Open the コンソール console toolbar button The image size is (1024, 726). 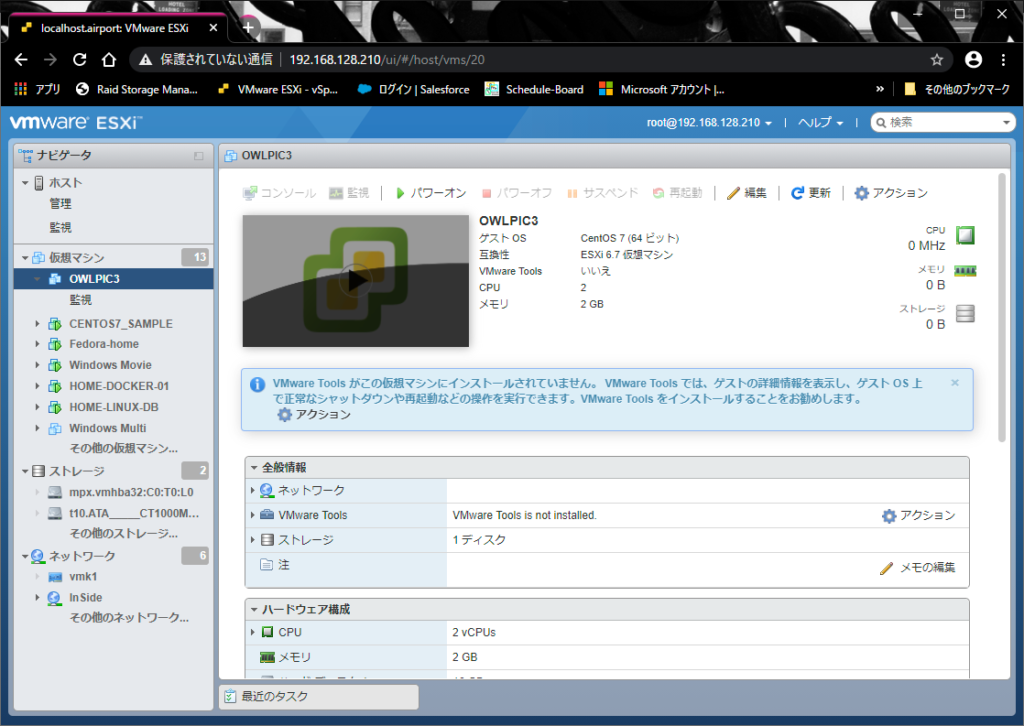click(x=280, y=193)
